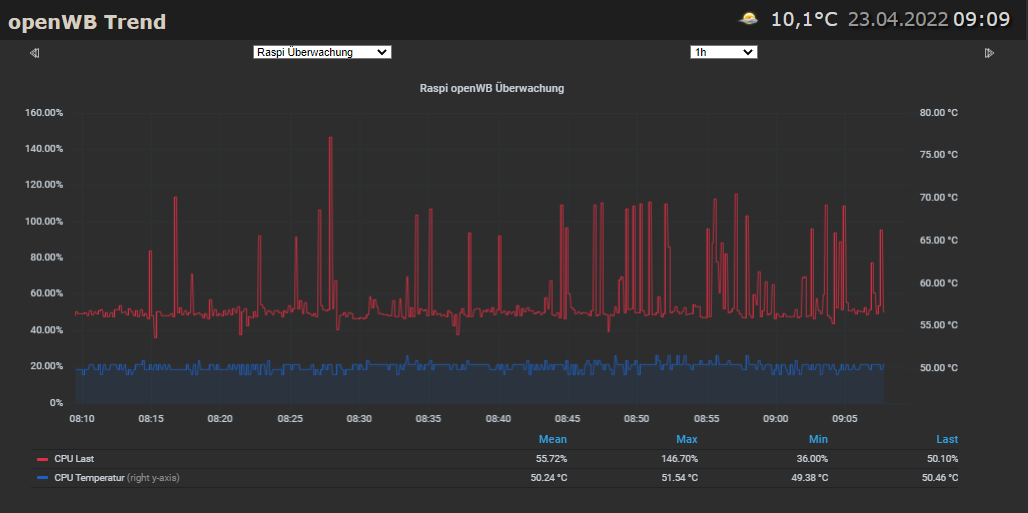Sort legend by Max column
The height and width of the screenshot is (513, 1028).
(686, 439)
